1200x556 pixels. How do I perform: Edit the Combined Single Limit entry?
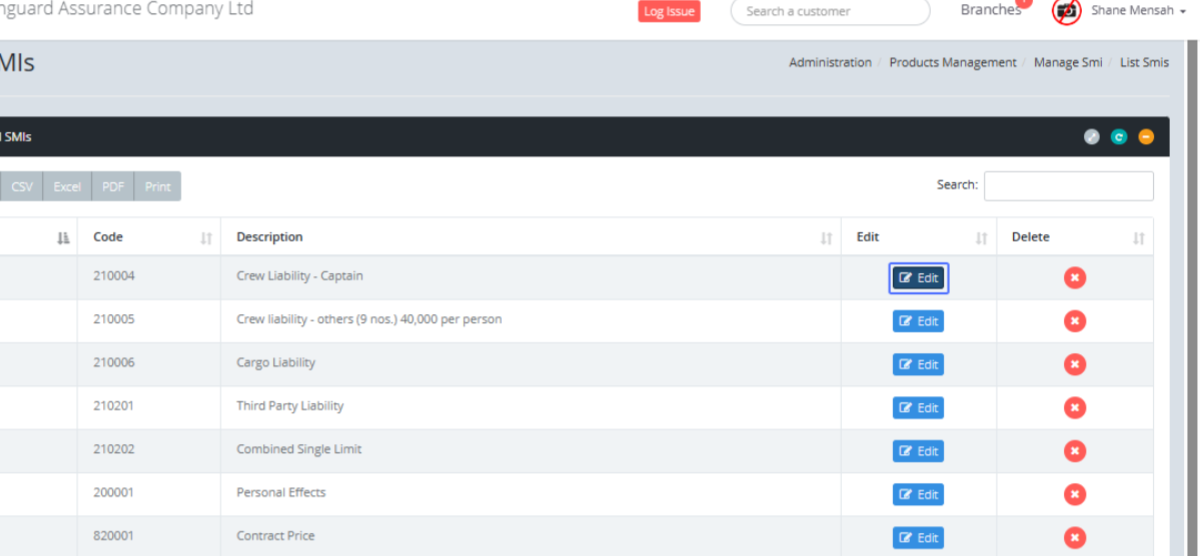(918, 451)
